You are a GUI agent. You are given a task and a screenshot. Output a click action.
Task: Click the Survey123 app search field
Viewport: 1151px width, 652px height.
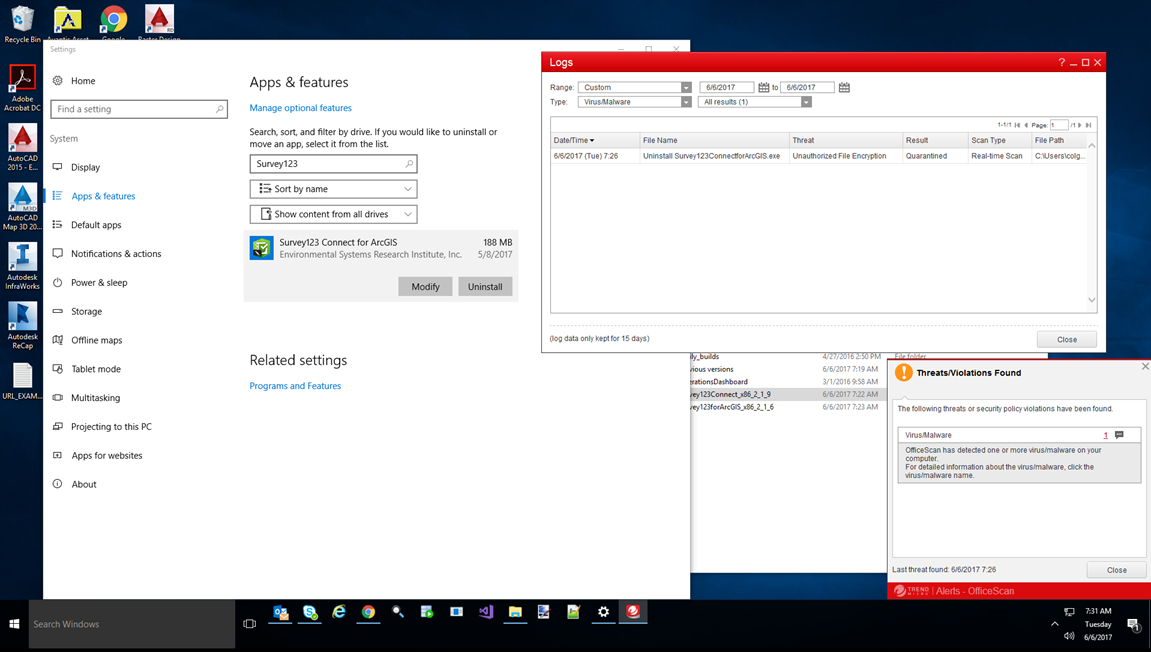pyautogui.click(x=333, y=164)
